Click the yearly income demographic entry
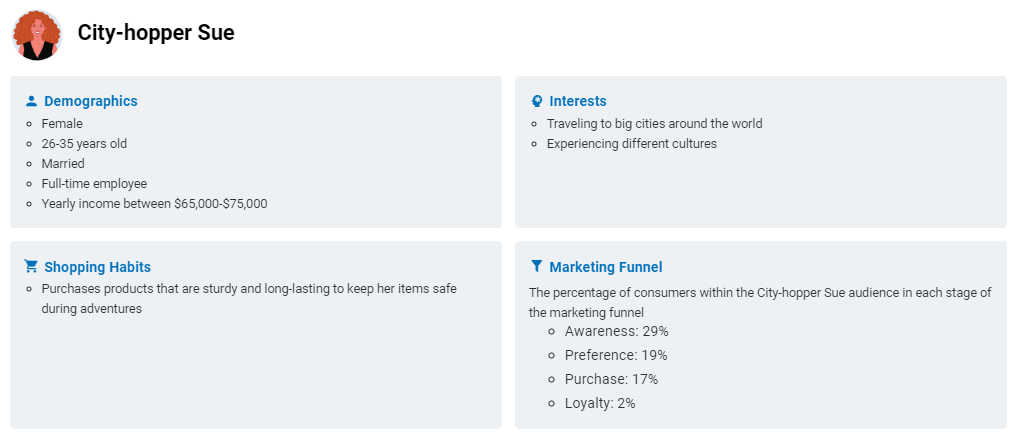 [x=155, y=204]
